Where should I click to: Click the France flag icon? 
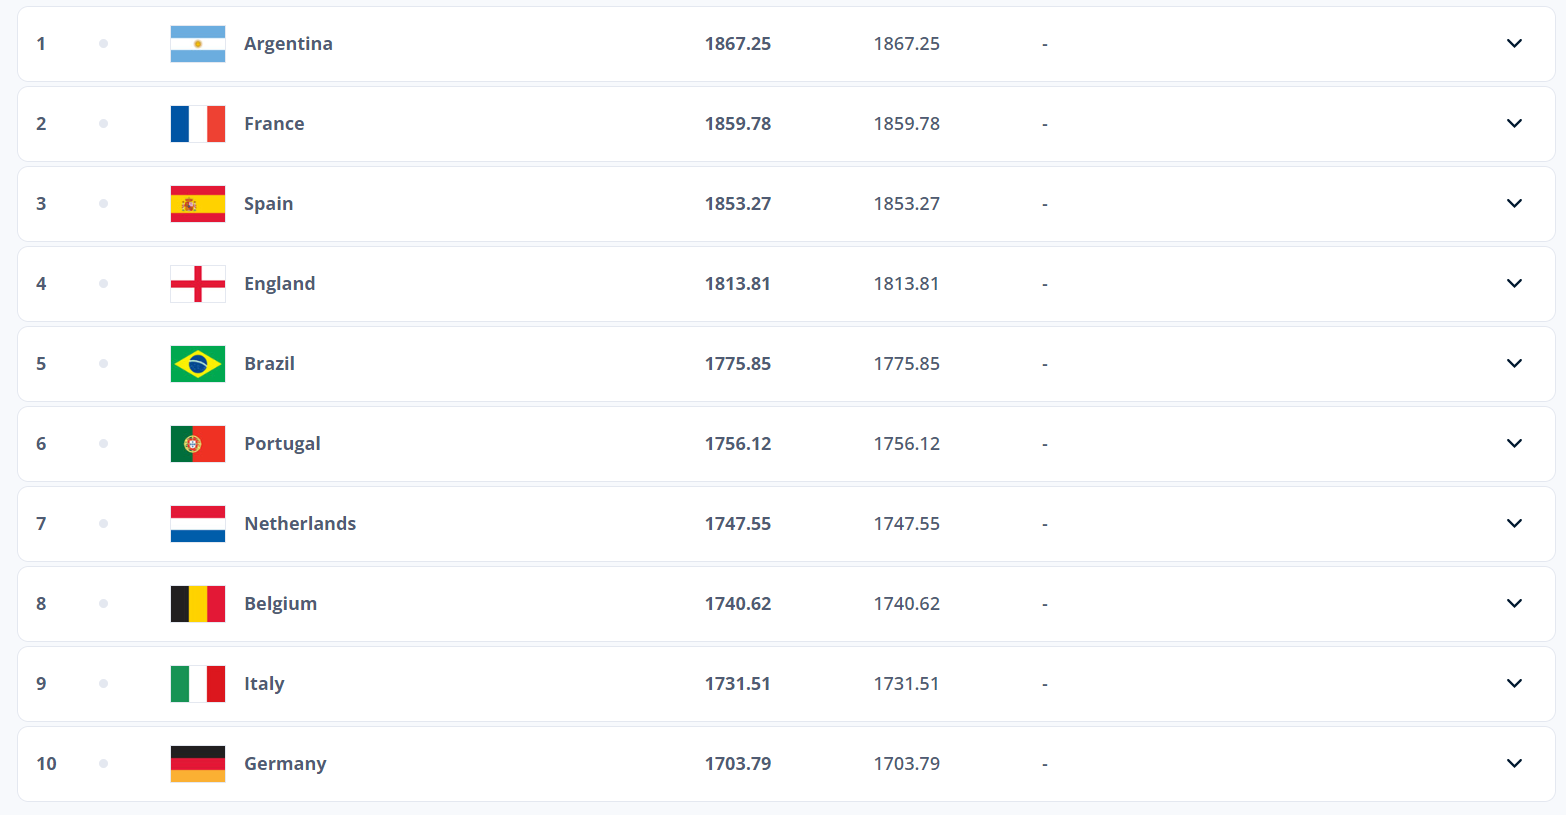pos(198,124)
